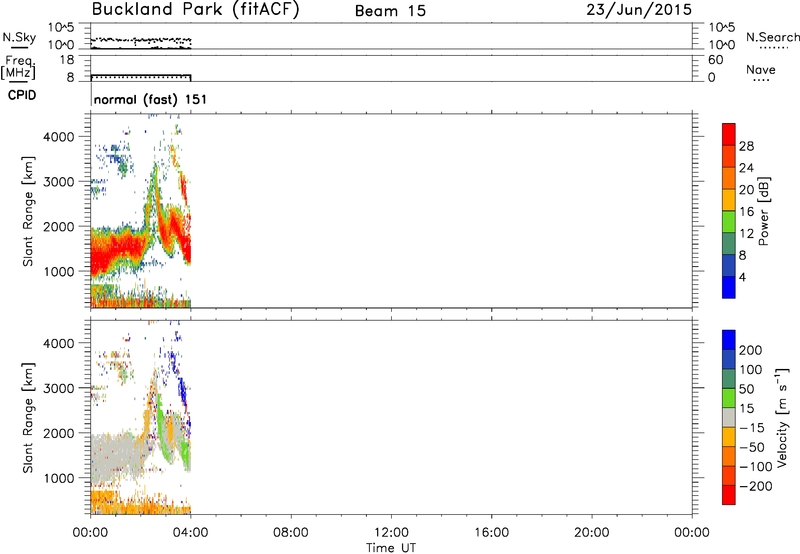Viewport: 800px width, 554px height.
Task: Select the 'normal (fast) 151' mode text
Action: (151, 99)
